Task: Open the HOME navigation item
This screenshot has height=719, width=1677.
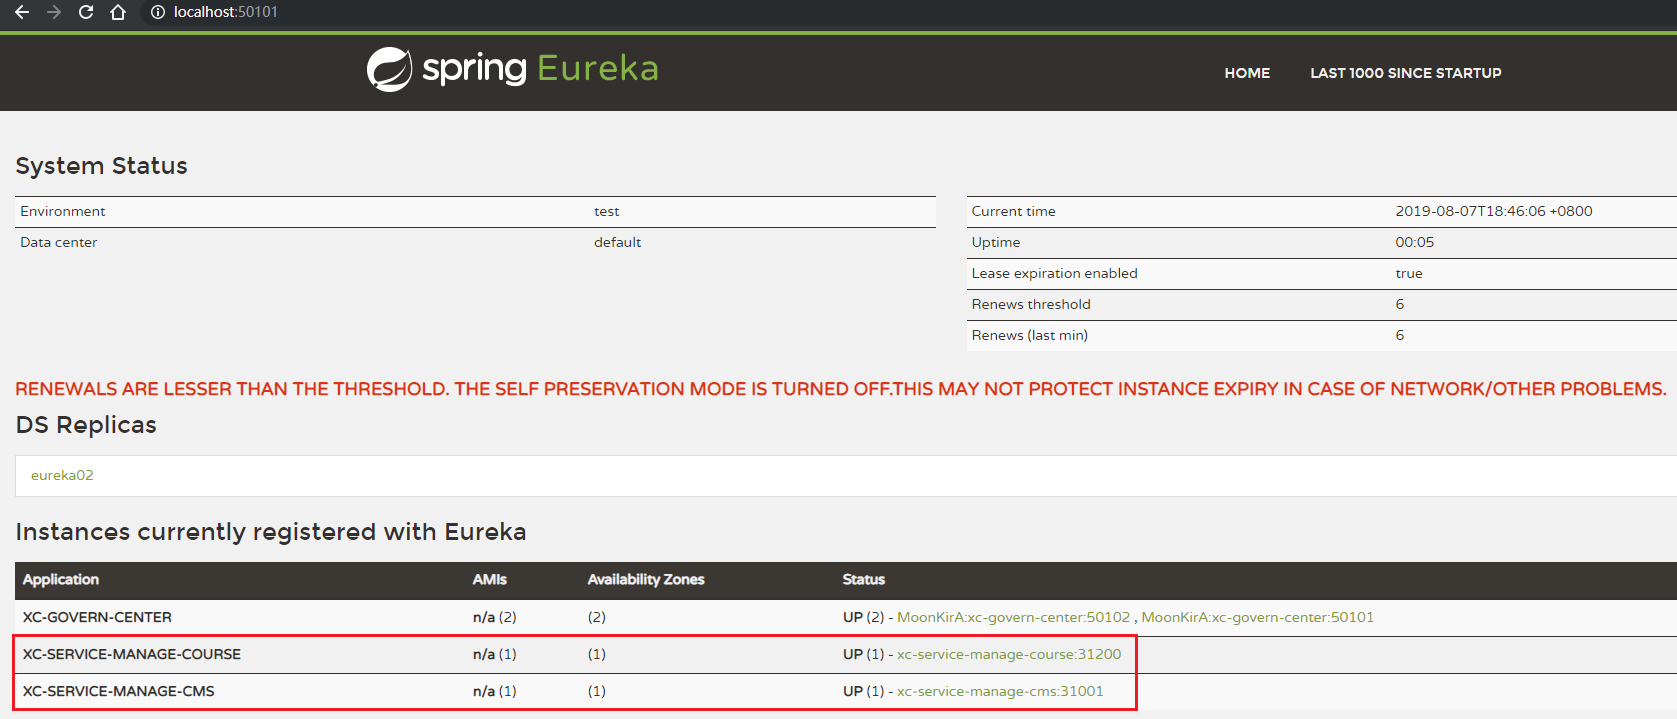Action: (1247, 73)
